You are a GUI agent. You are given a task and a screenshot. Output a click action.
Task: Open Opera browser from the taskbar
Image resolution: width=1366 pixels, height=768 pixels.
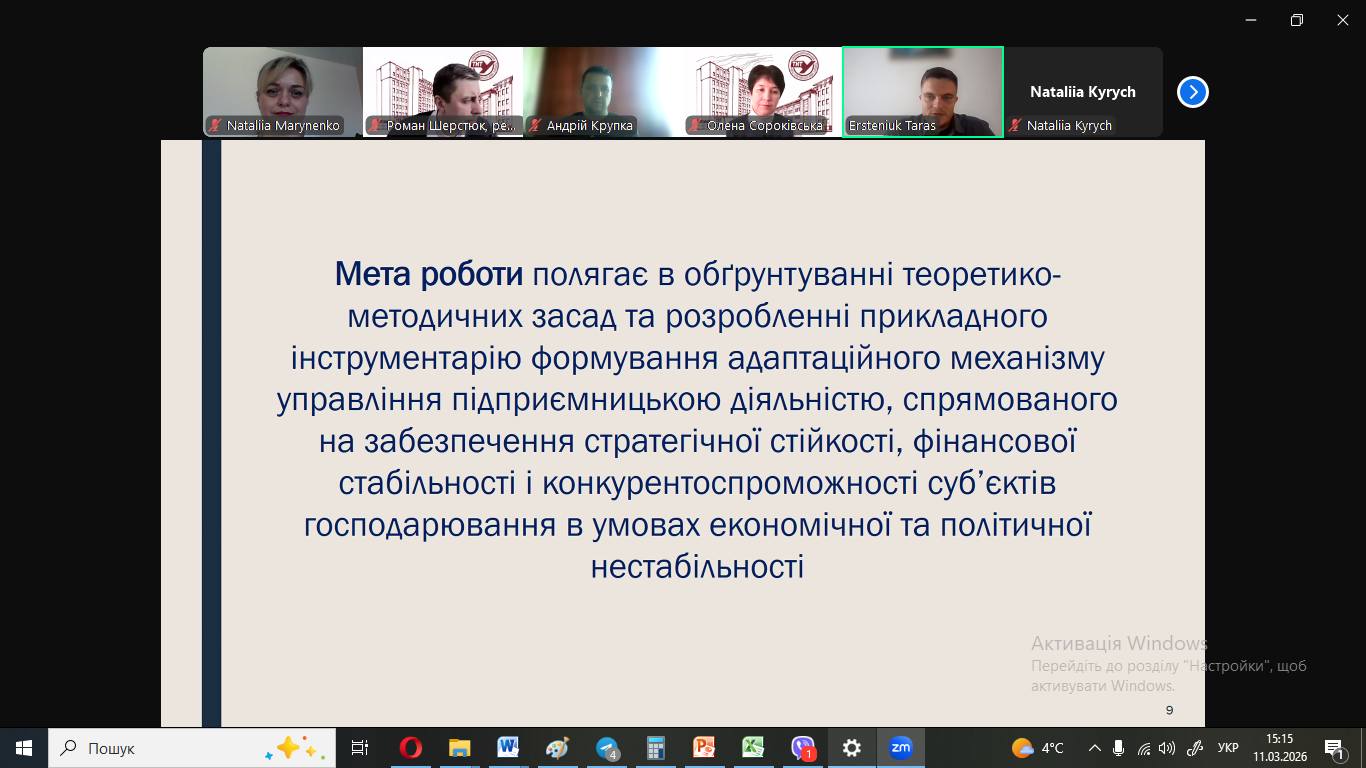(410, 748)
